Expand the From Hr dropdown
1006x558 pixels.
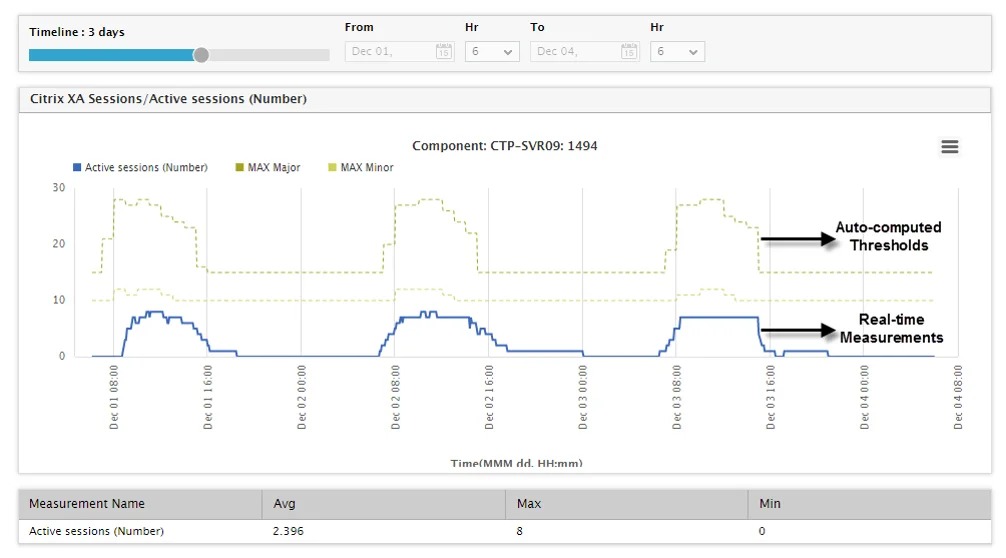[492, 51]
